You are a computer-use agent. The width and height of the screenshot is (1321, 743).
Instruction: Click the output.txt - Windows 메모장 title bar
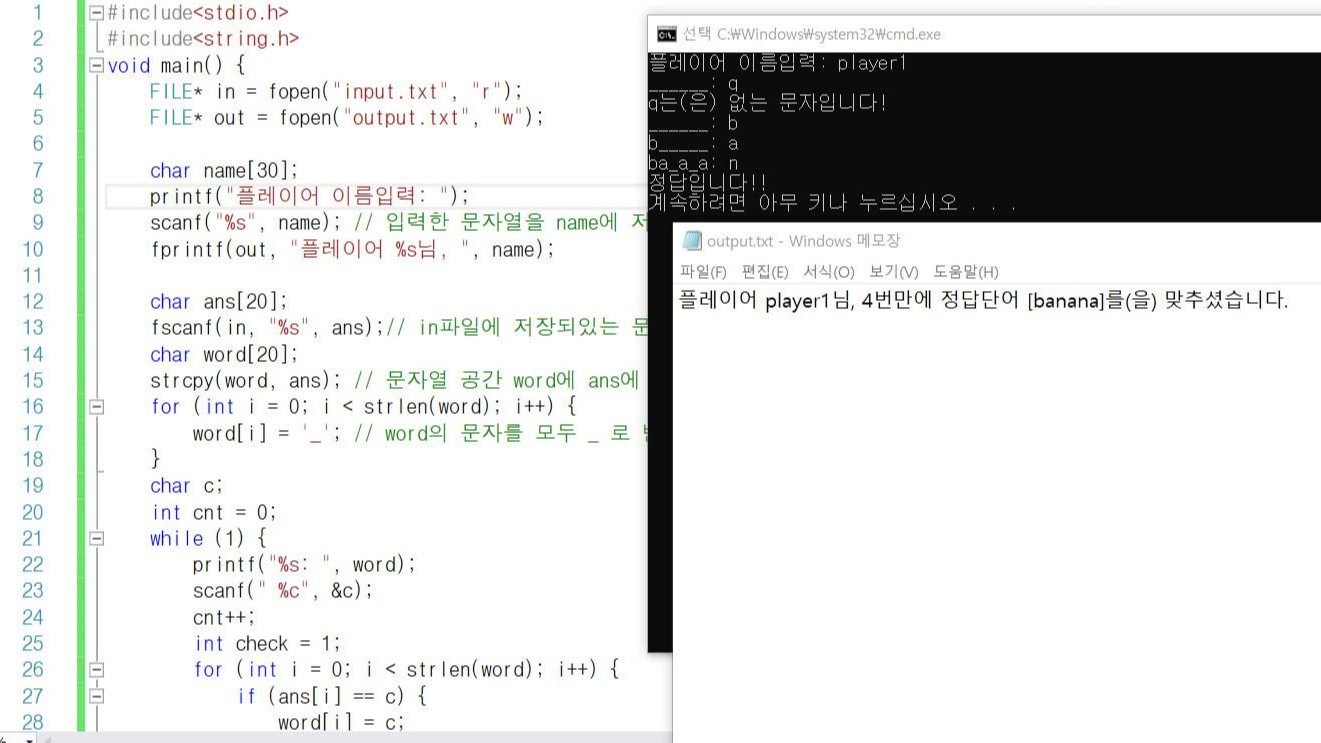pos(804,241)
